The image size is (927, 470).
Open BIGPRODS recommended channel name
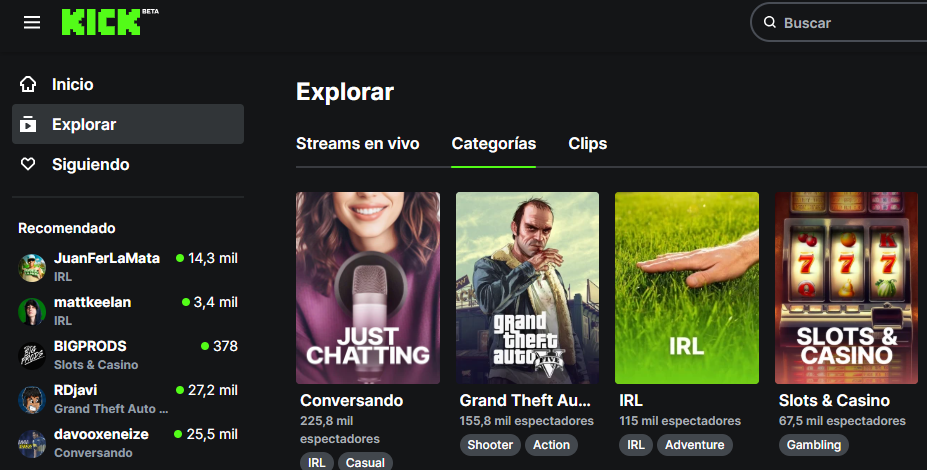click(90, 346)
